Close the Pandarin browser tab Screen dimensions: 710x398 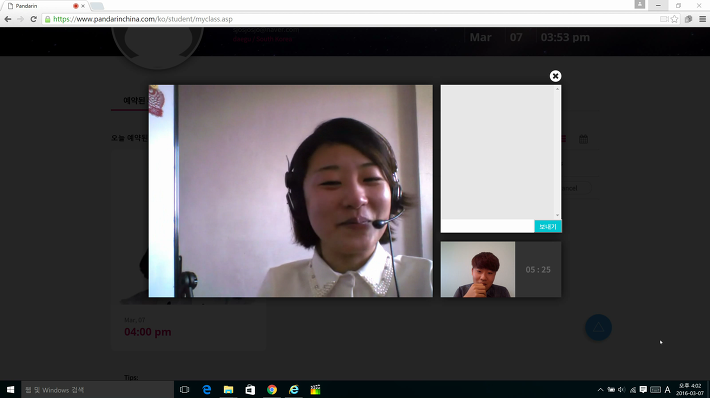(83, 6)
